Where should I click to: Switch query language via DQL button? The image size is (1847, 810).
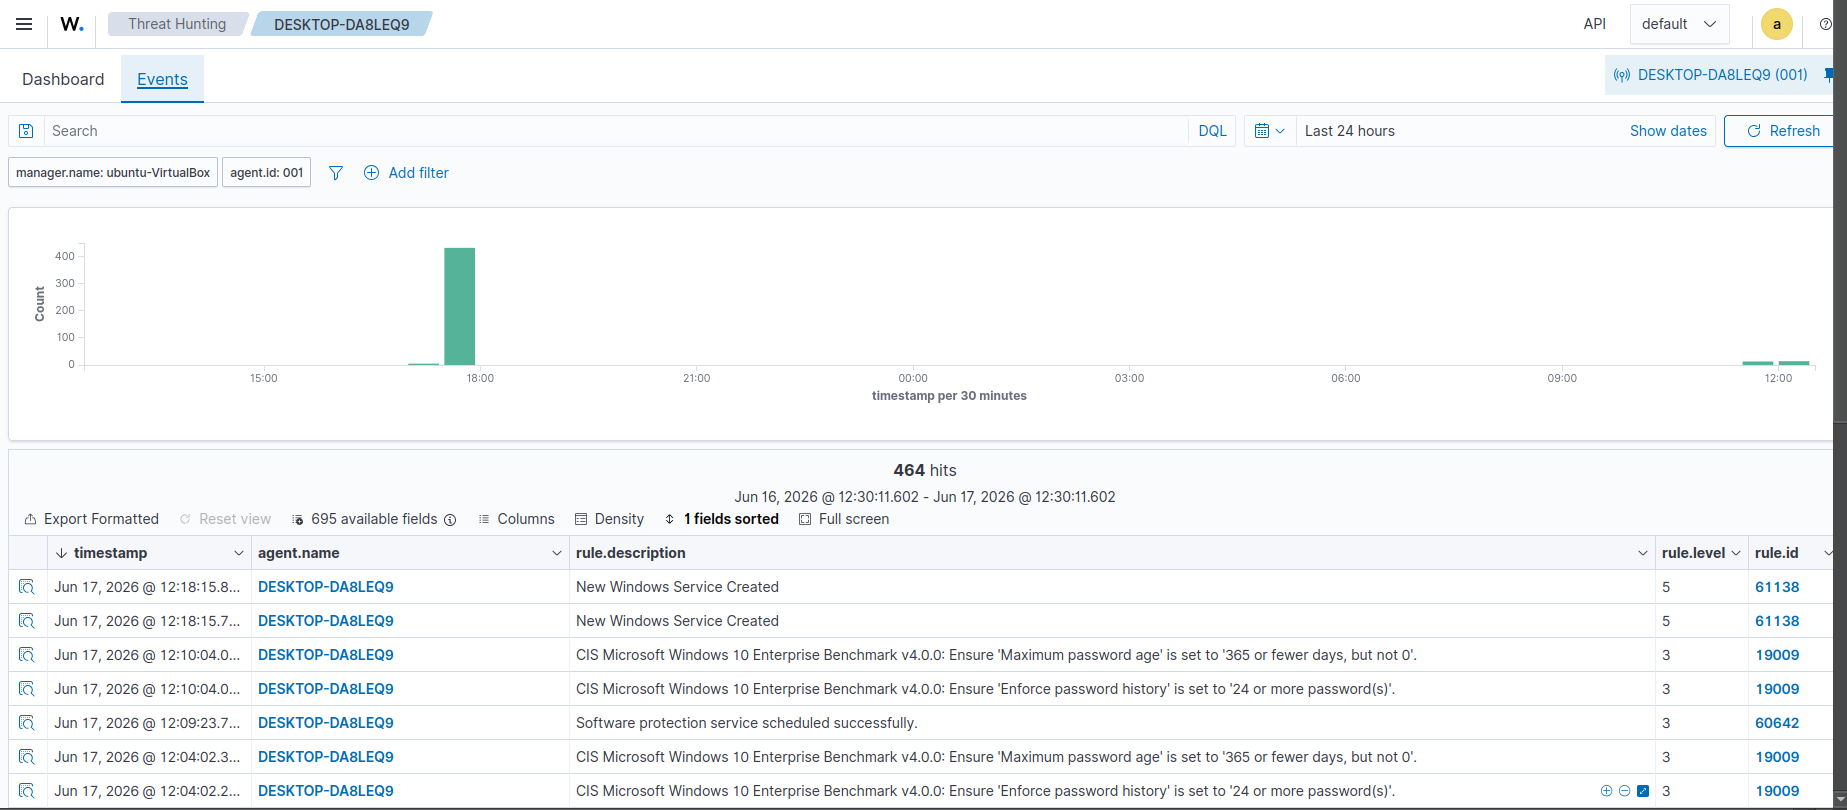1212,131
